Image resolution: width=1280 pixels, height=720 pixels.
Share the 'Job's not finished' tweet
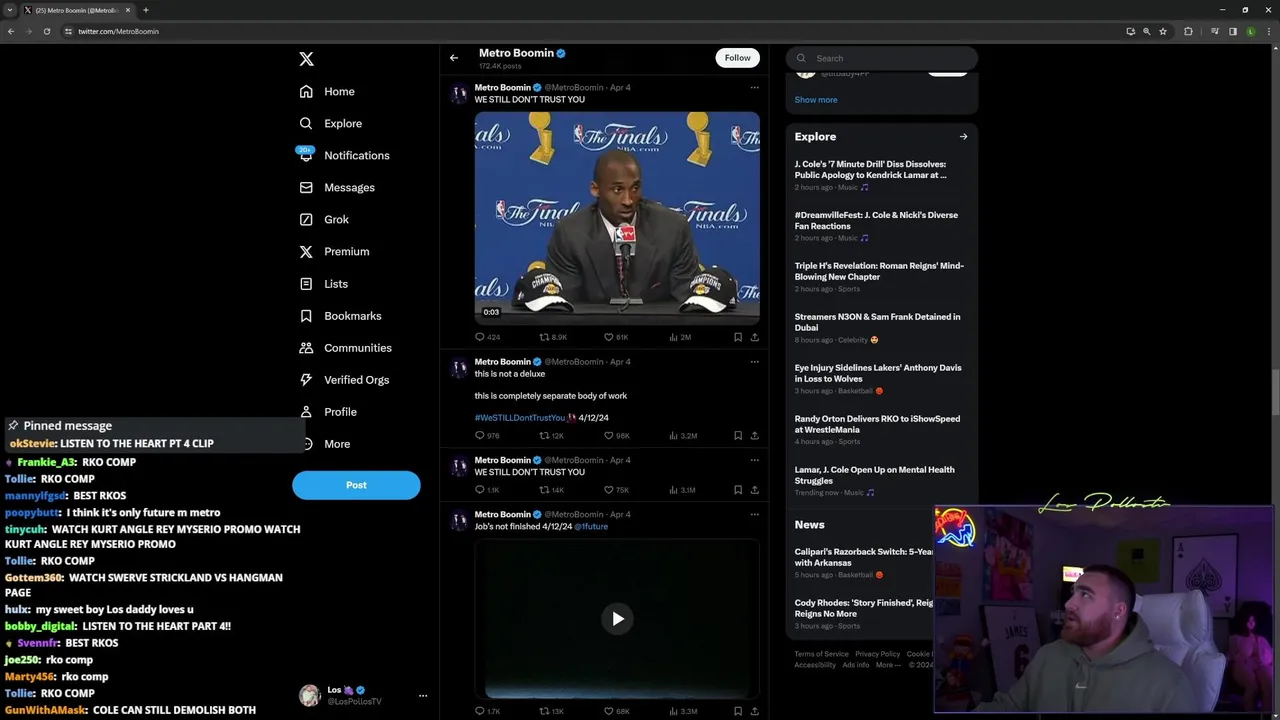(x=754, y=711)
